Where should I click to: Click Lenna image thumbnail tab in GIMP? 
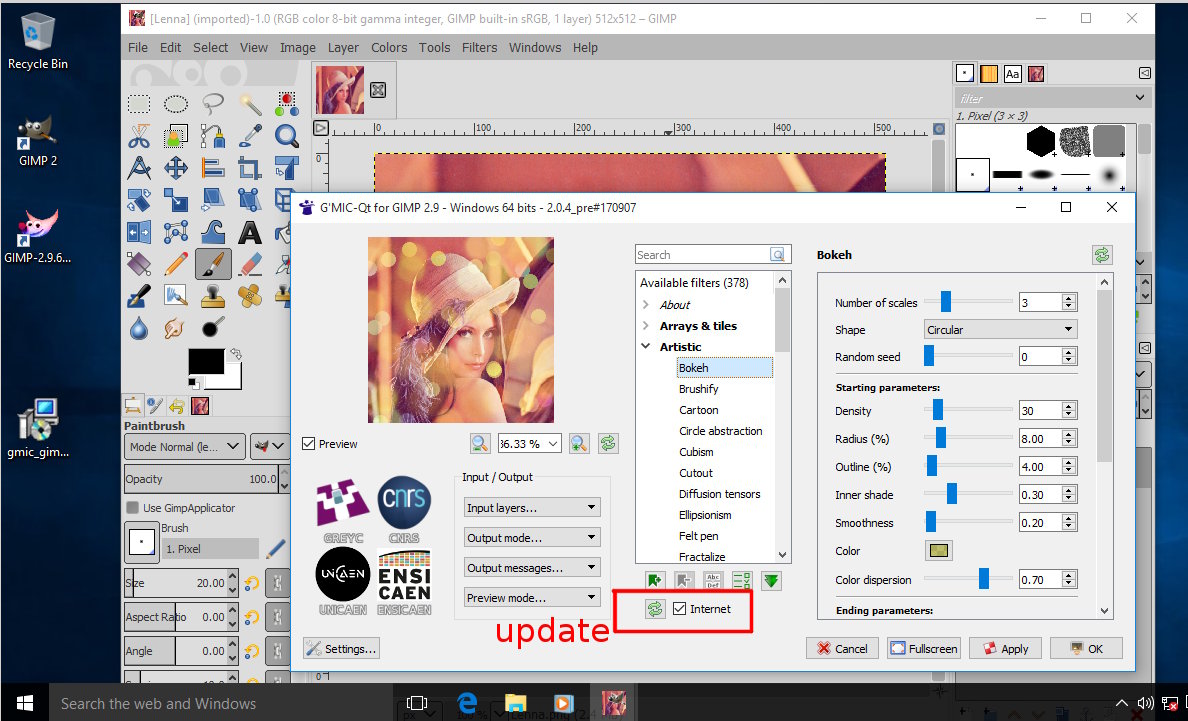(x=339, y=90)
